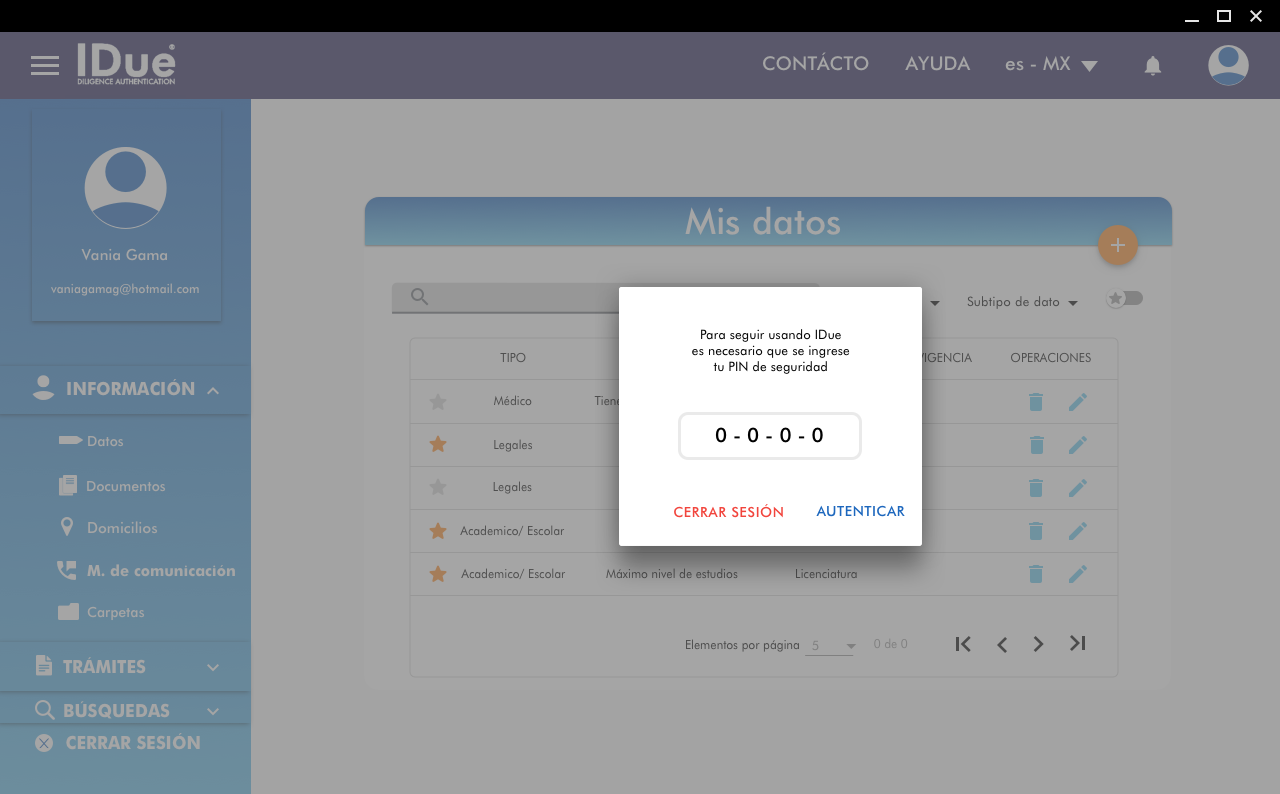This screenshot has width=1280, height=794.
Task: Click the AUTENTICAR button in dialog
Action: (860, 511)
